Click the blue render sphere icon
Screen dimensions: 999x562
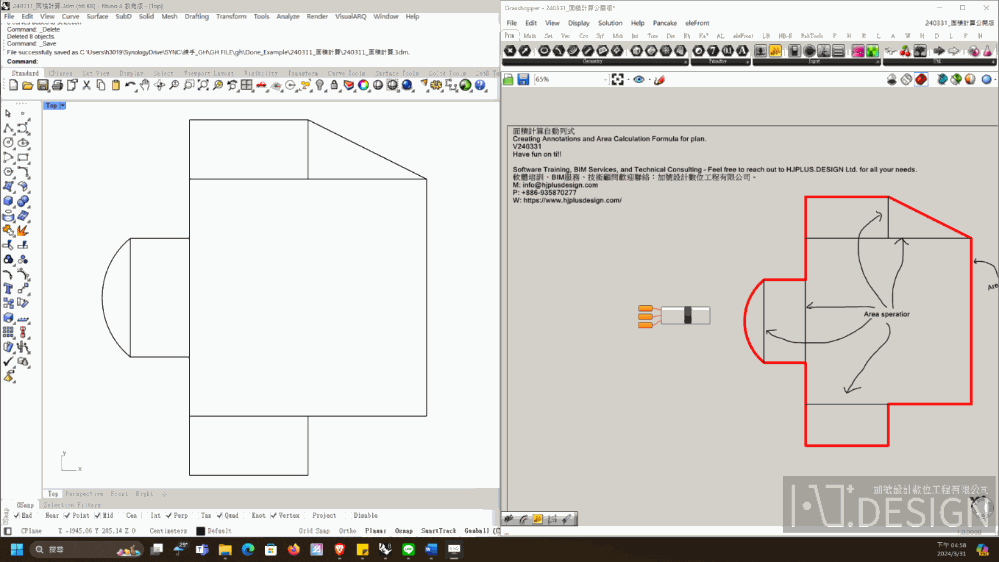pyautogui.click(x=406, y=85)
